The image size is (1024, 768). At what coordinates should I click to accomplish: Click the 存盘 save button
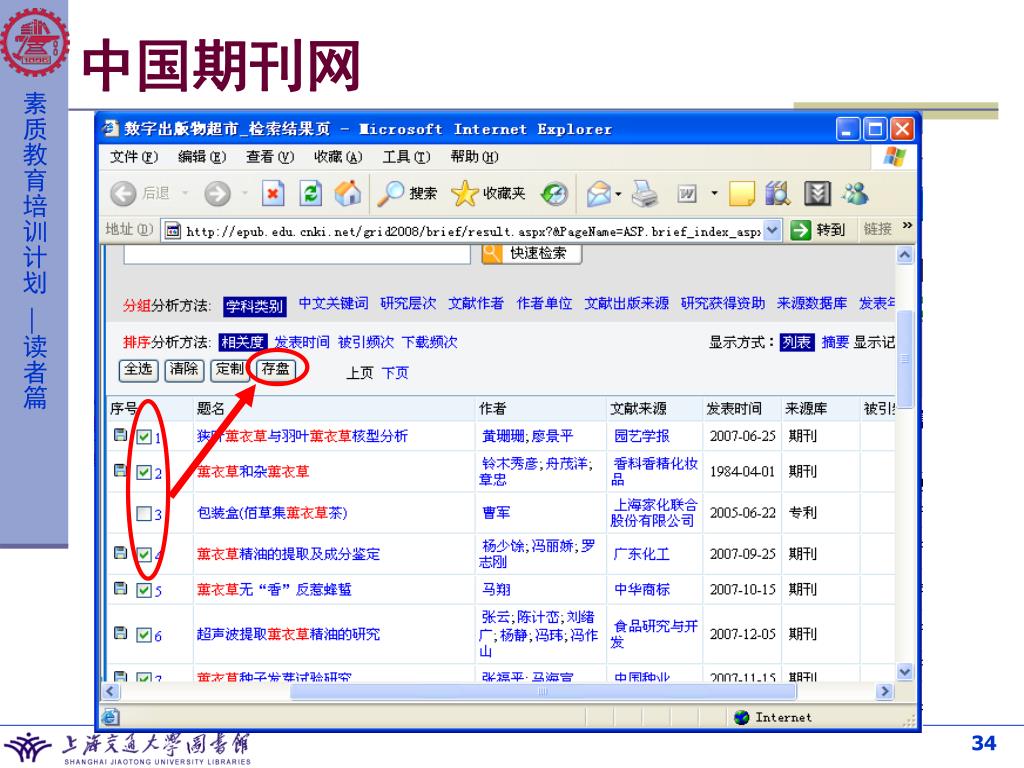tap(276, 370)
